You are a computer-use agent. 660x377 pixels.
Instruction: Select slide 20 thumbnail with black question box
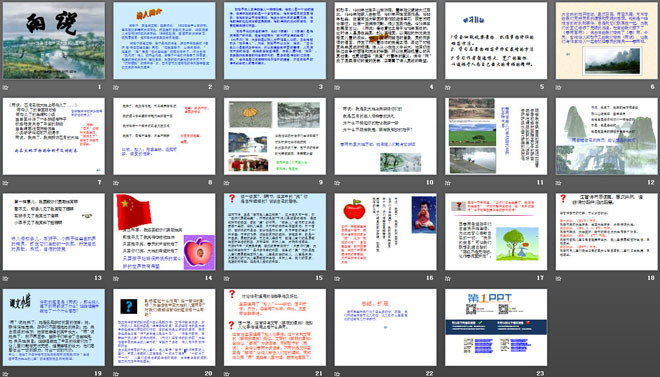coord(164,327)
